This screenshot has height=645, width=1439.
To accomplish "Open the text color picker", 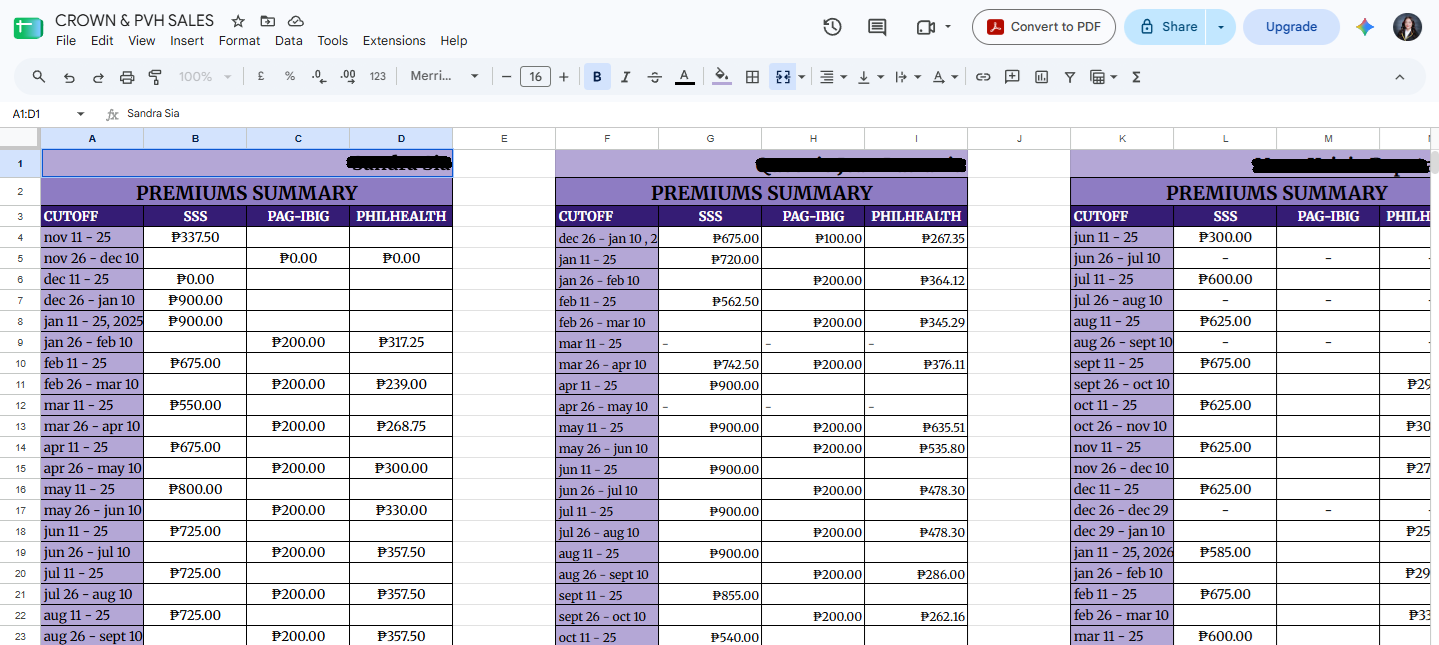I will pyautogui.click(x=684, y=77).
